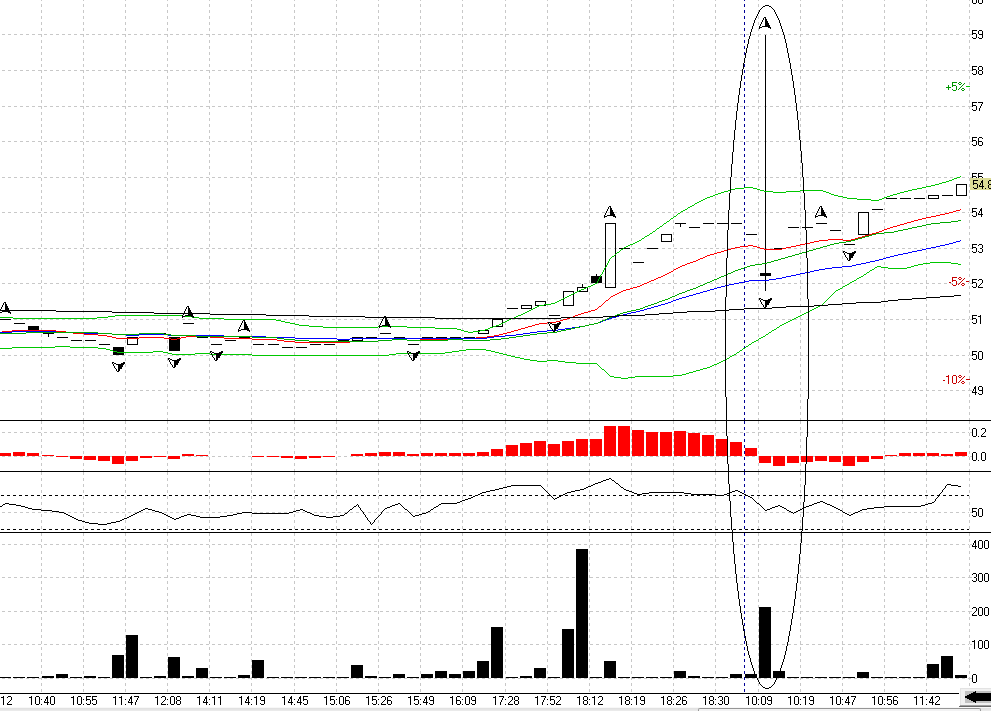Click the 51 price axis label
This screenshot has height=711, width=991.
(x=978, y=319)
